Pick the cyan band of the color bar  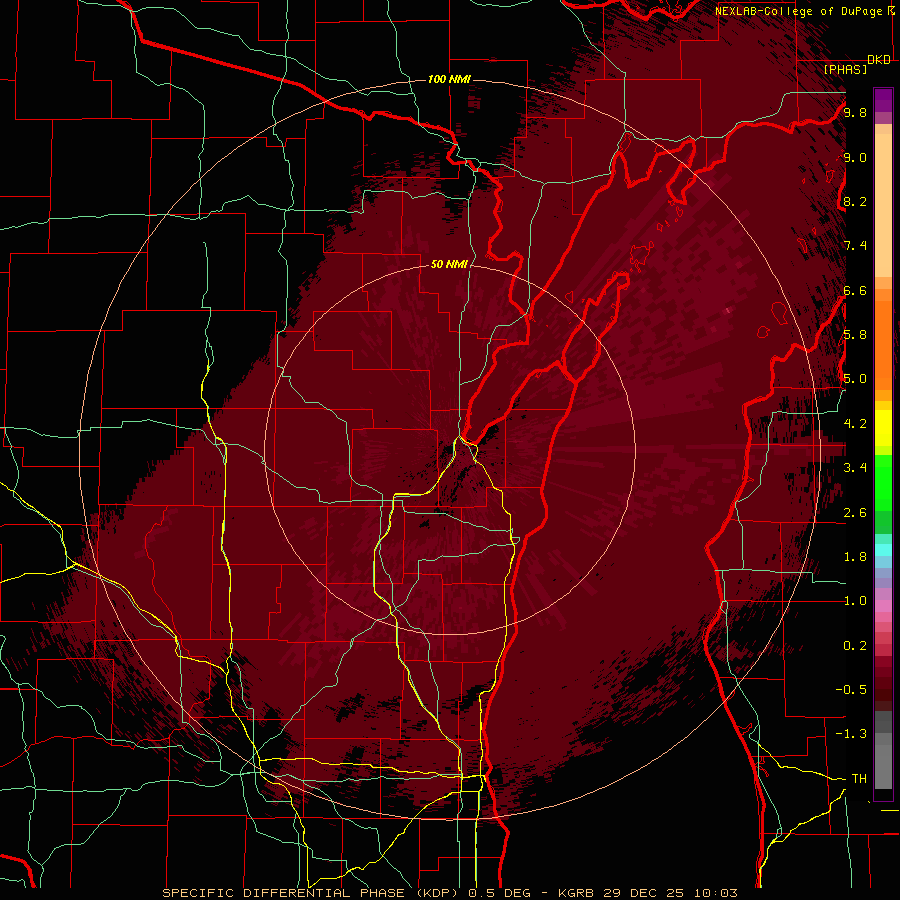[883, 550]
